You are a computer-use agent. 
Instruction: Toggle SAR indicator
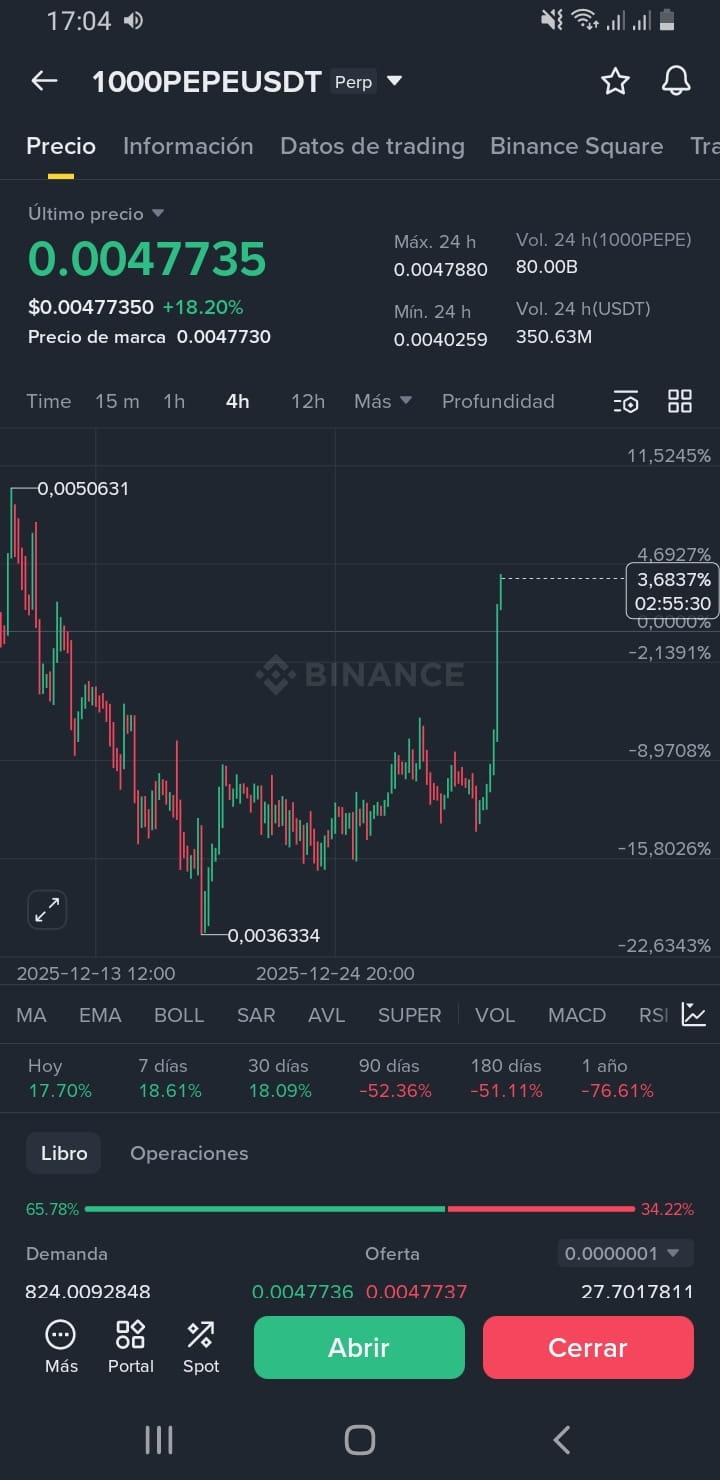pyautogui.click(x=256, y=1015)
